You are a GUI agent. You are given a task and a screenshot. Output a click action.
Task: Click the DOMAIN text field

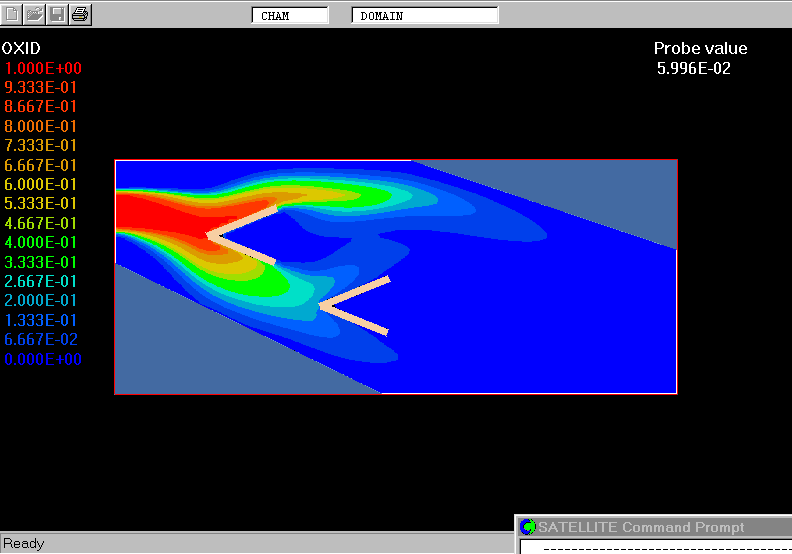(425, 16)
